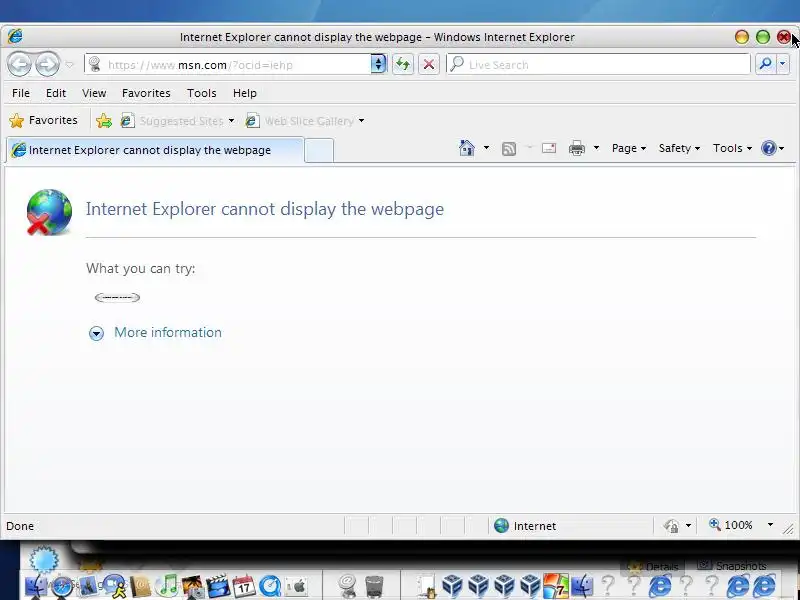Expand the More information arrow circle
This screenshot has height=600, width=800.
click(x=96, y=333)
